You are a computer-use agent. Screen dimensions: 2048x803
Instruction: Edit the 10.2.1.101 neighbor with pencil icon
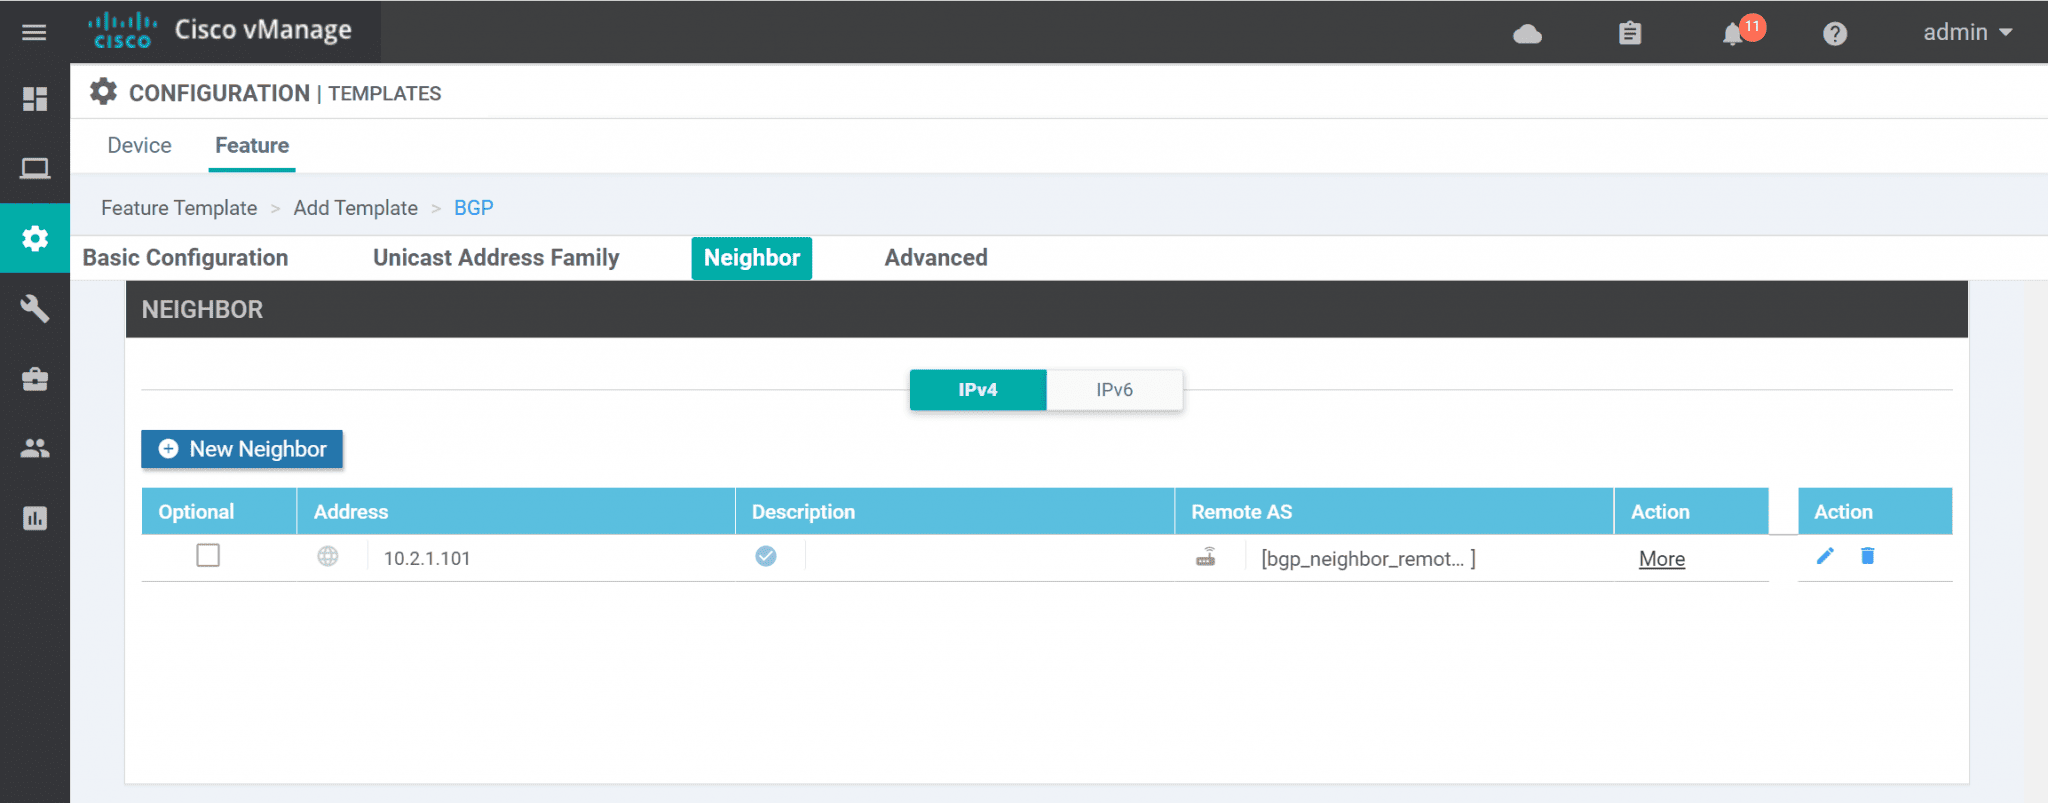(x=1825, y=556)
